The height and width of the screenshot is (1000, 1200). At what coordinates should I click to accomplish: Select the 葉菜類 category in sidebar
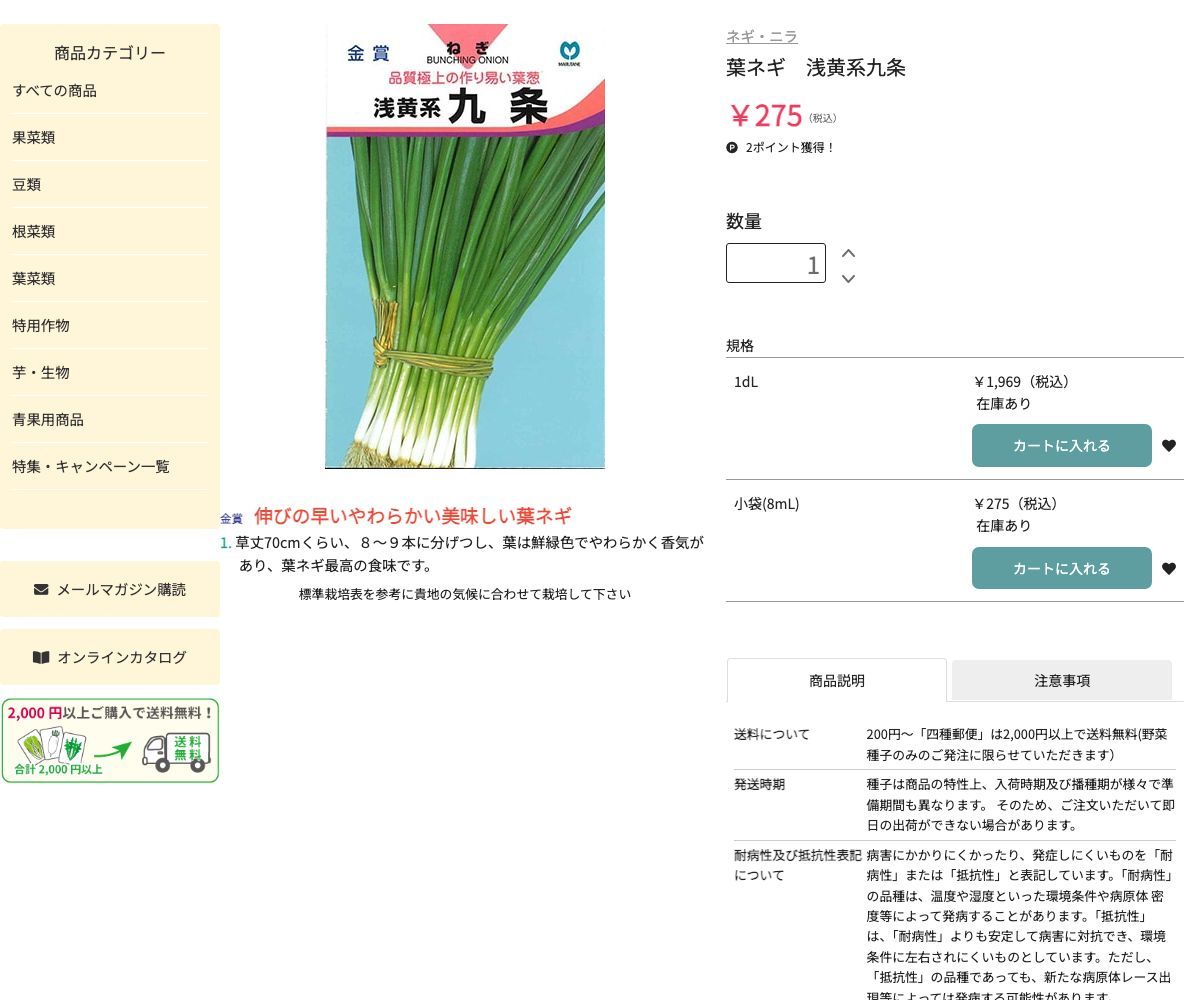[33, 278]
